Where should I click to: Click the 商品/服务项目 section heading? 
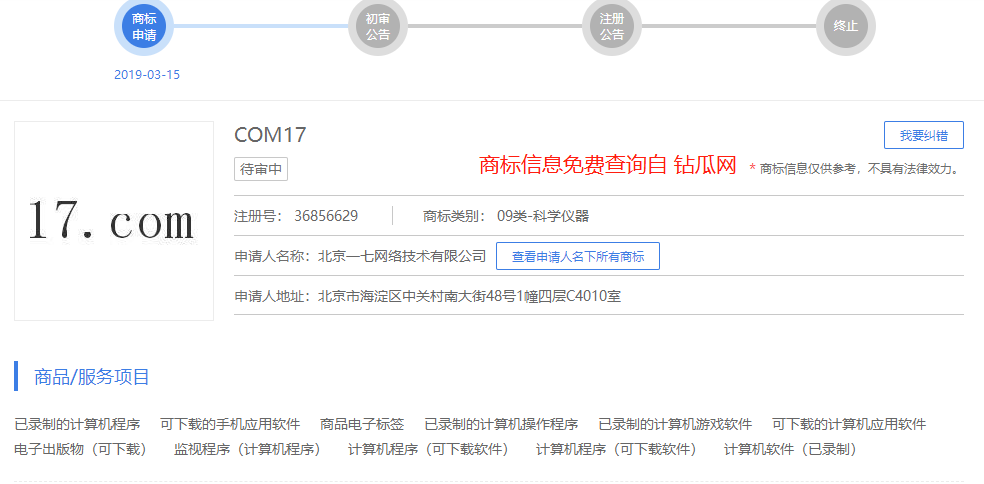point(92,377)
